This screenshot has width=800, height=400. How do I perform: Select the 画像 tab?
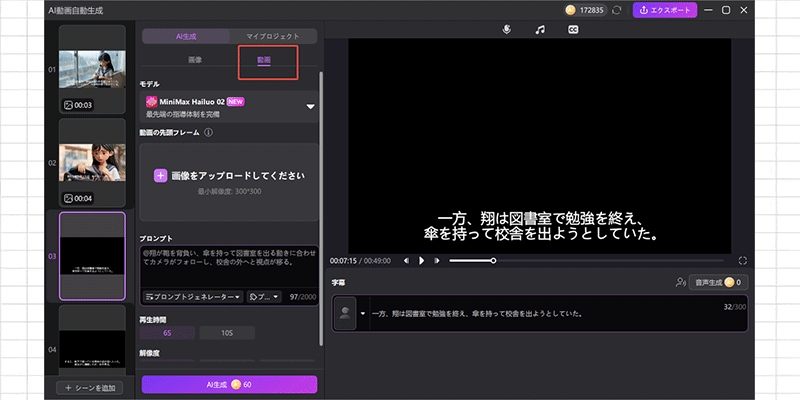(195, 60)
